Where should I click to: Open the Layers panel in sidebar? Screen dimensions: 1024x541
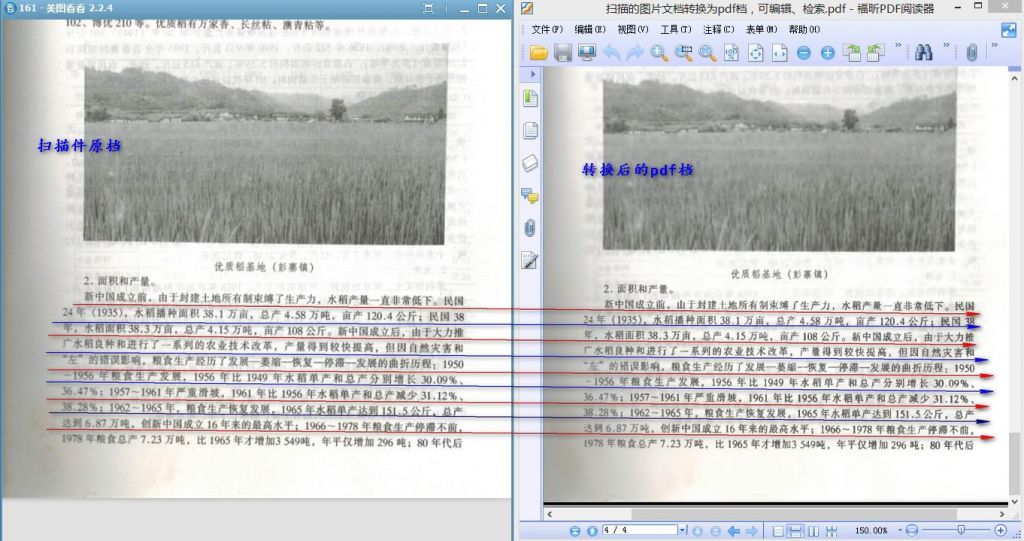tap(530, 163)
